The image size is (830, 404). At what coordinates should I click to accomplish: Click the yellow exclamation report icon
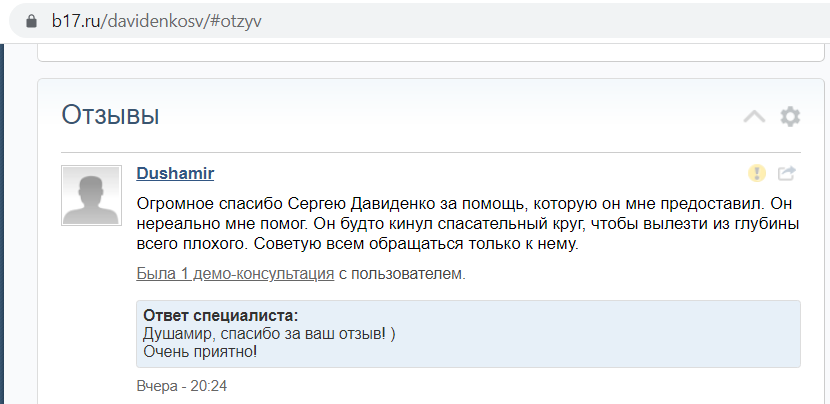coord(757,173)
